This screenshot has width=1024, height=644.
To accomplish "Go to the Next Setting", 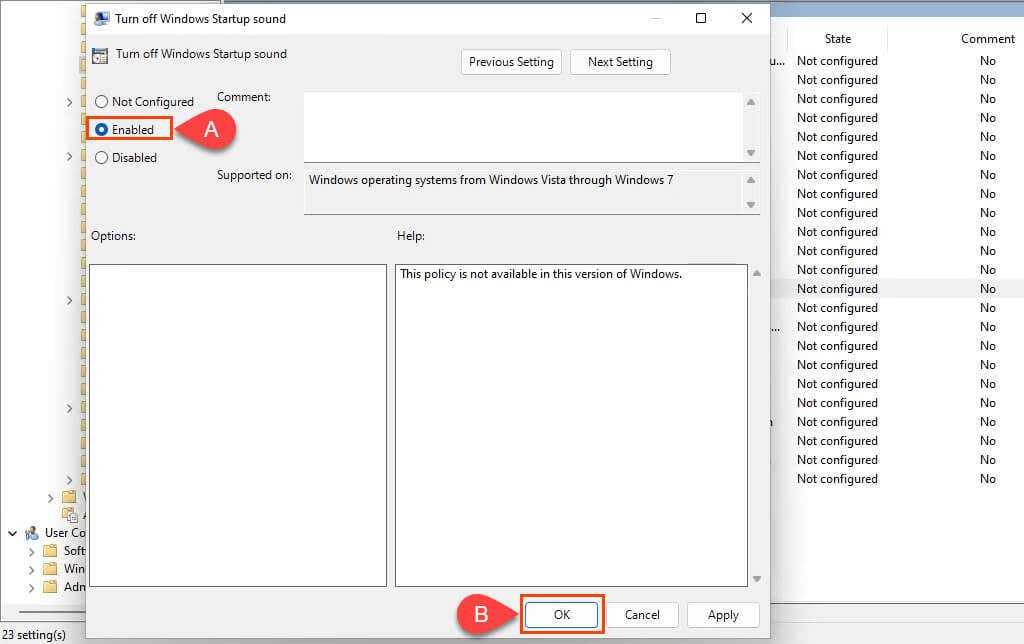I will click(x=620, y=62).
